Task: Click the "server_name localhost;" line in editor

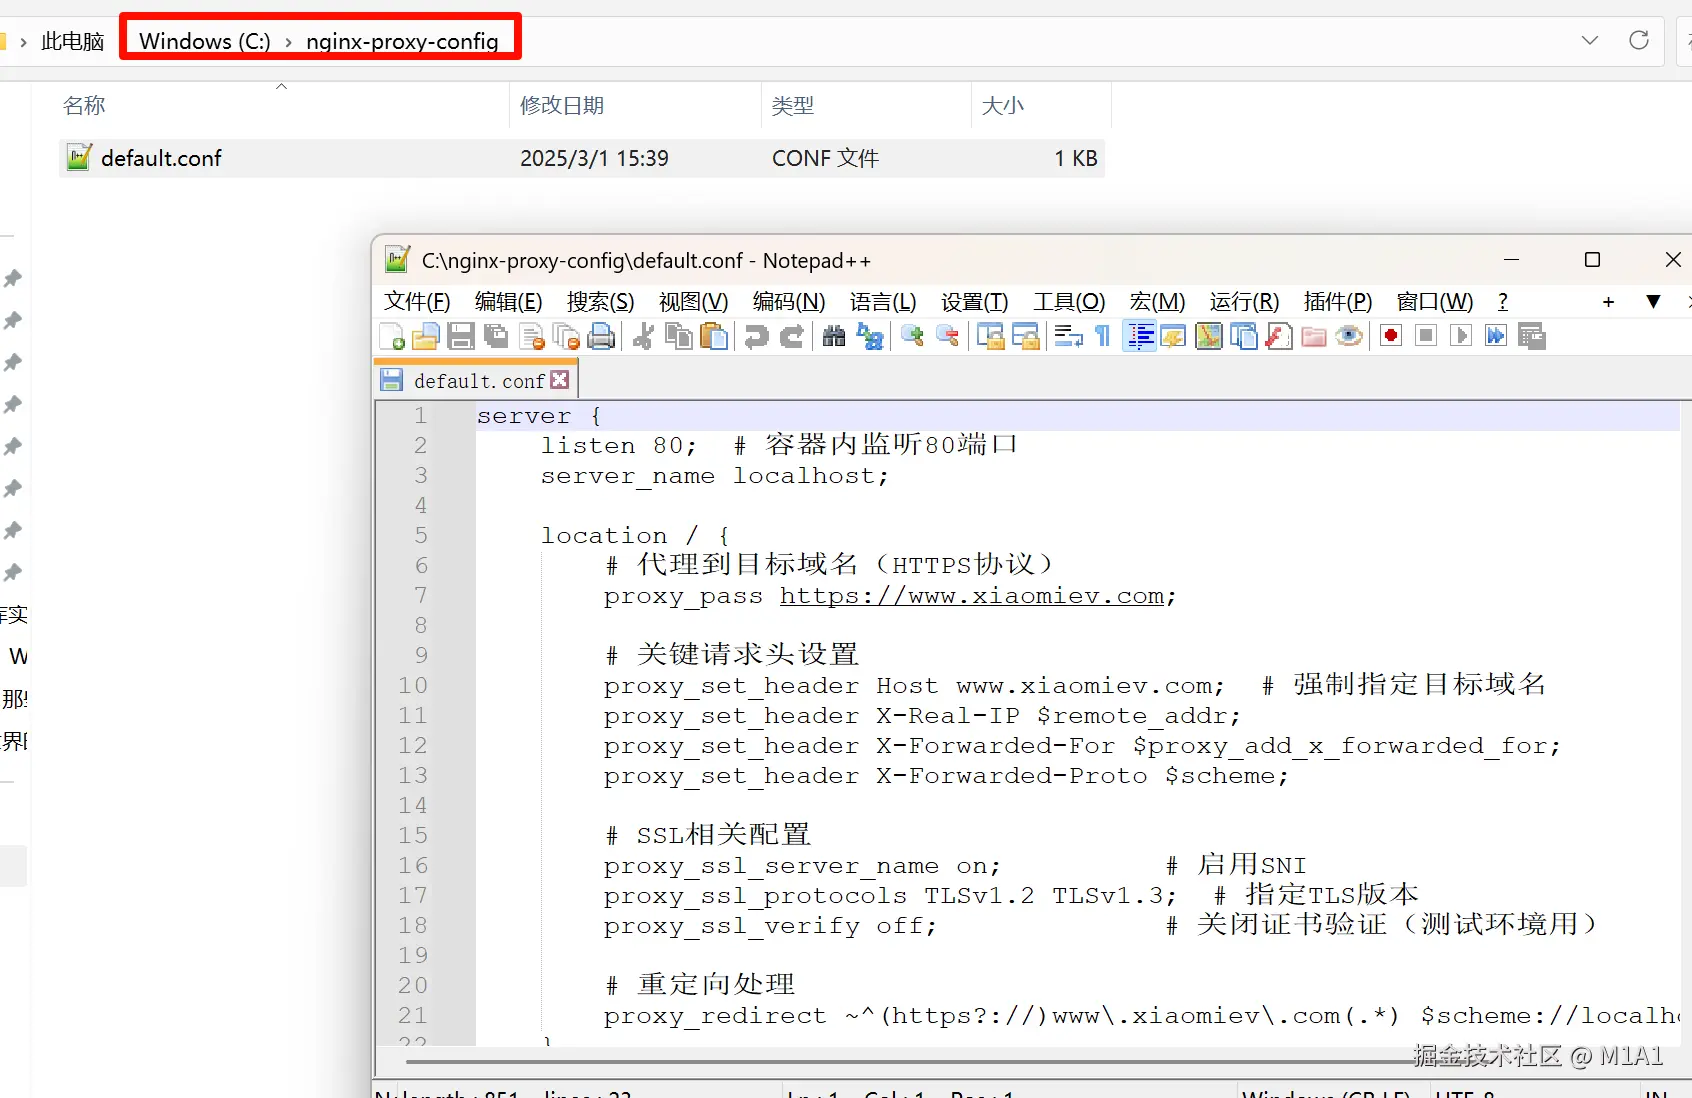Action: (x=714, y=476)
